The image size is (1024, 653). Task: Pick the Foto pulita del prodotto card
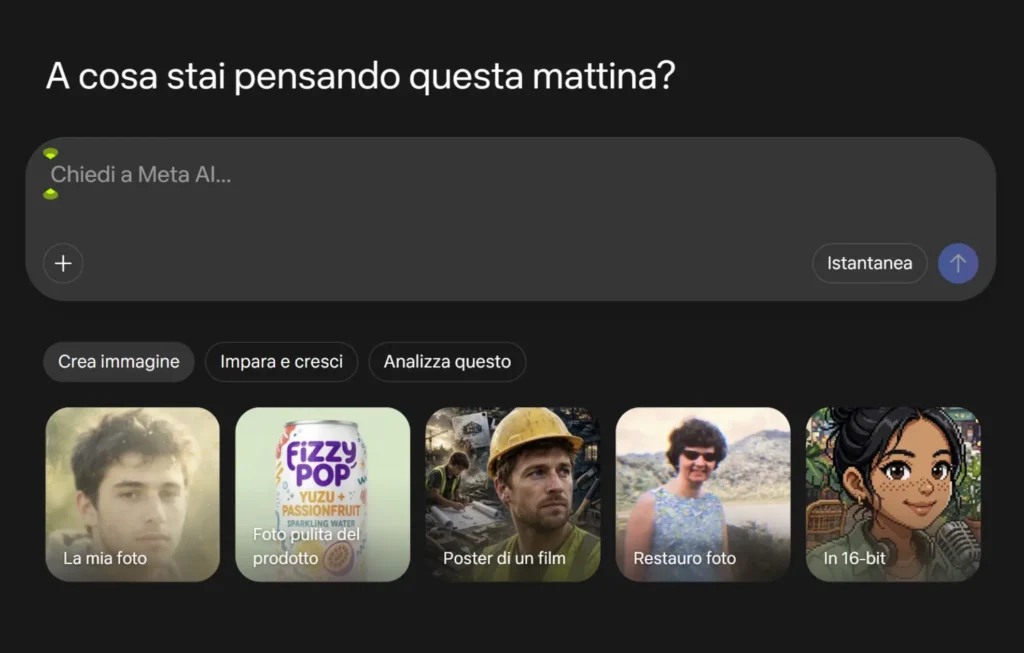pyautogui.click(x=323, y=494)
